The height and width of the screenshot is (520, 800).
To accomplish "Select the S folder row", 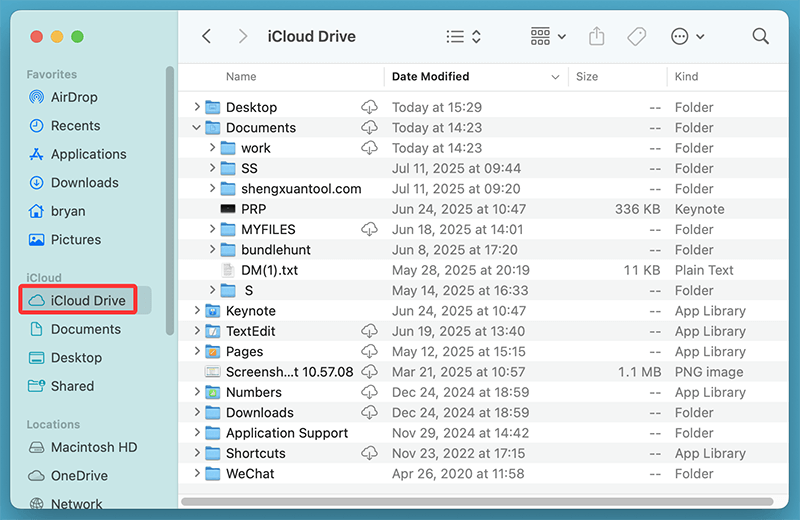I will (483, 291).
